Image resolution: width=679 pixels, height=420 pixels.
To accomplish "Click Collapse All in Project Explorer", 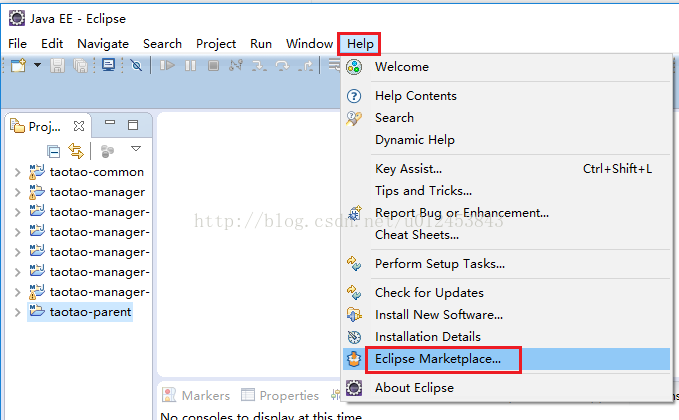I will pyautogui.click(x=54, y=152).
